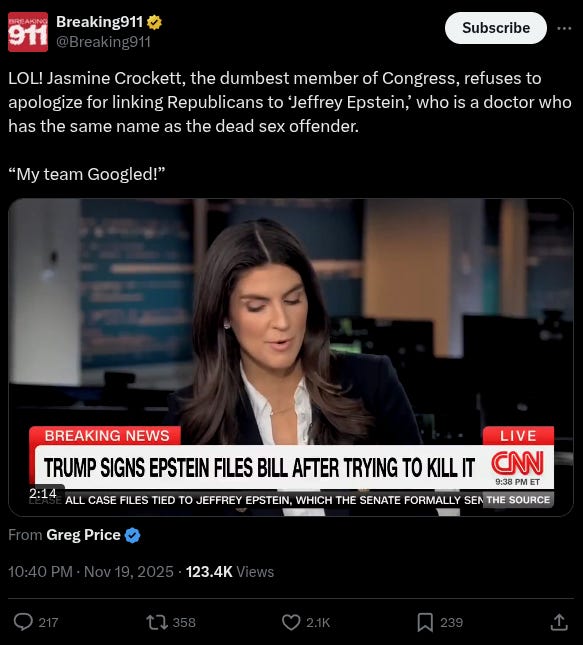Open the post timestamp 10:40 PM Nov 19, 2025
583x645 pixels.
tap(91, 571)
